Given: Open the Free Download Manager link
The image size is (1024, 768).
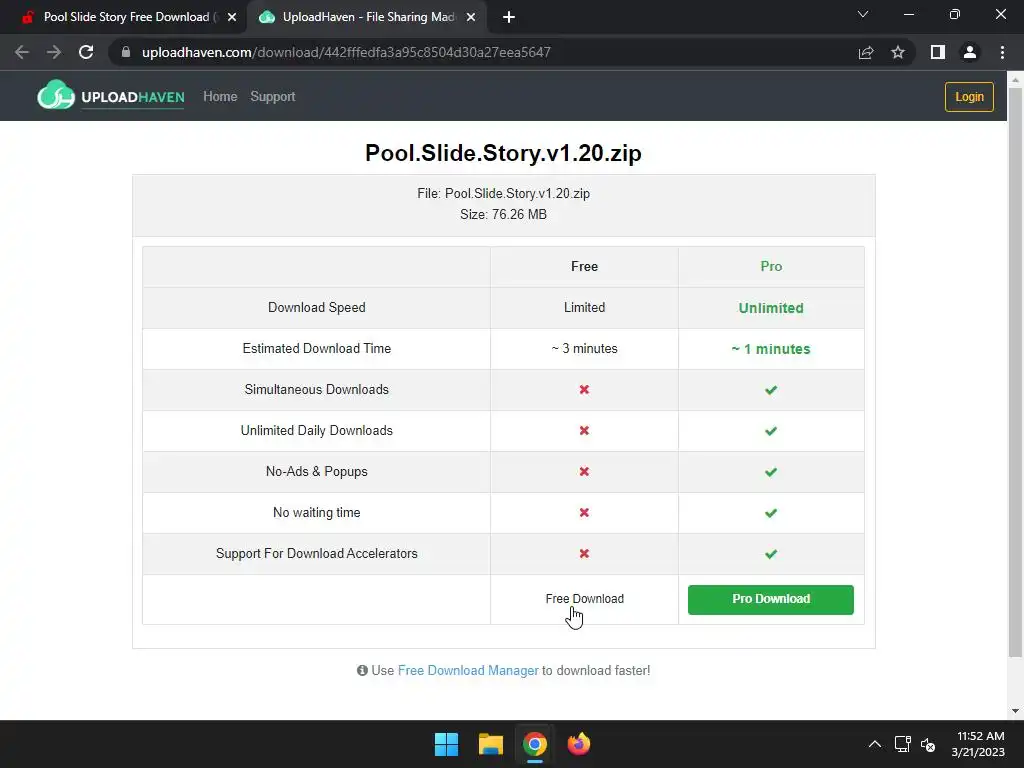Looking at the screenshot, I should (x=468, y=671).
